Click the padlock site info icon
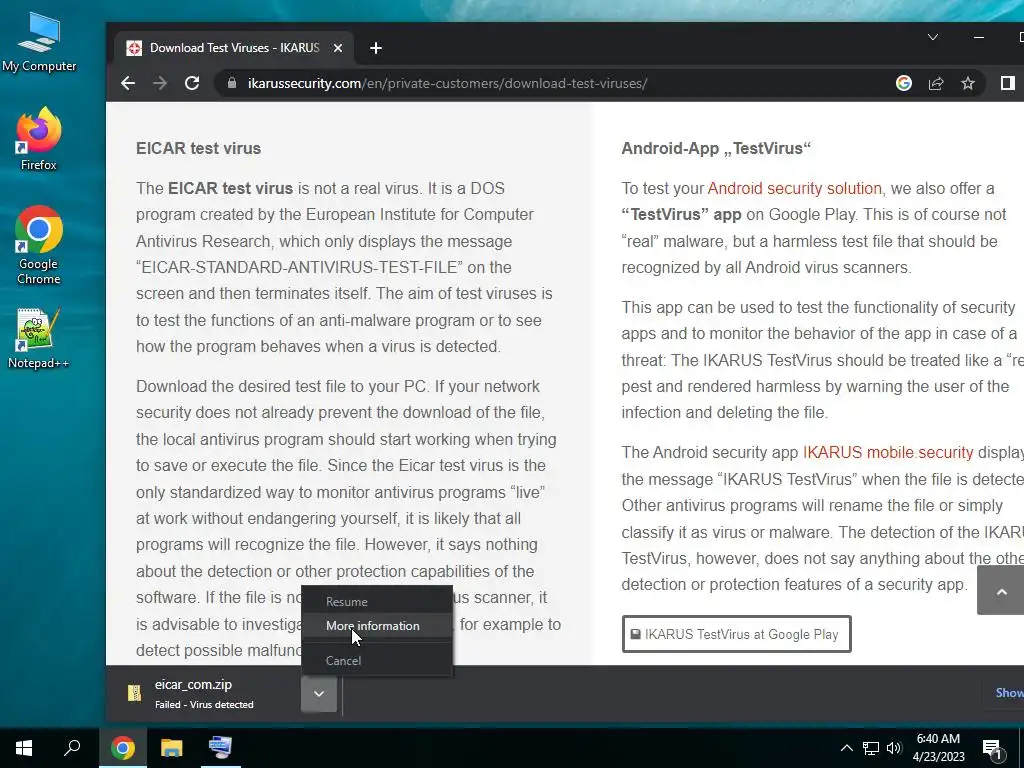The width and height of the screenshot is (1024, 768). point(232,83)
